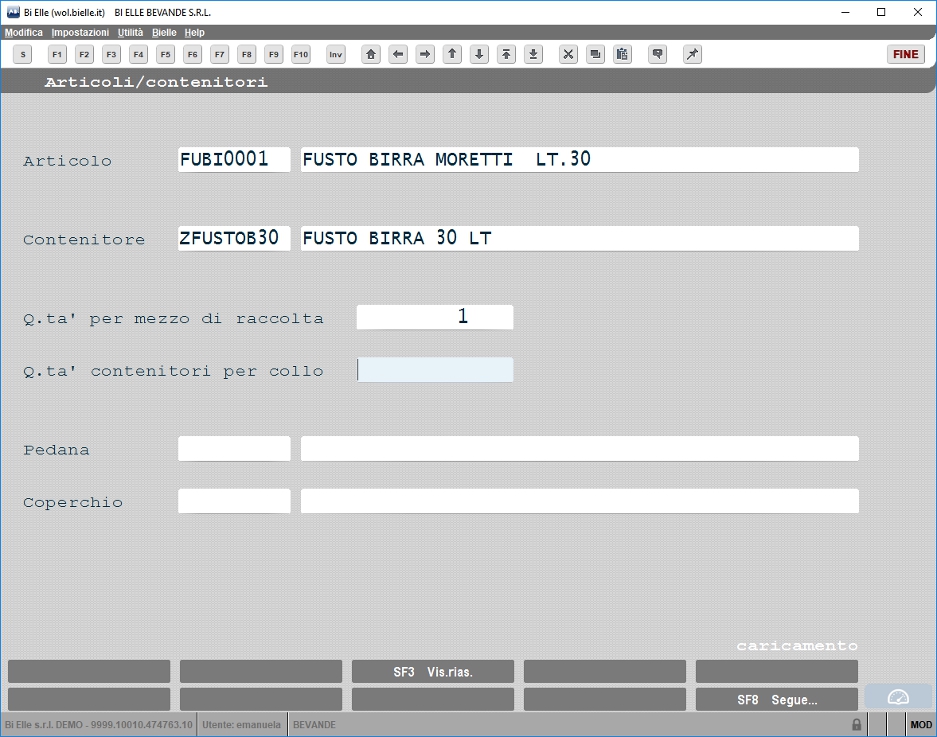The height and width of the screenshot is (737, 937).
Task: Click the pushpin icon in the toolbar
Action: pos(692,54)
